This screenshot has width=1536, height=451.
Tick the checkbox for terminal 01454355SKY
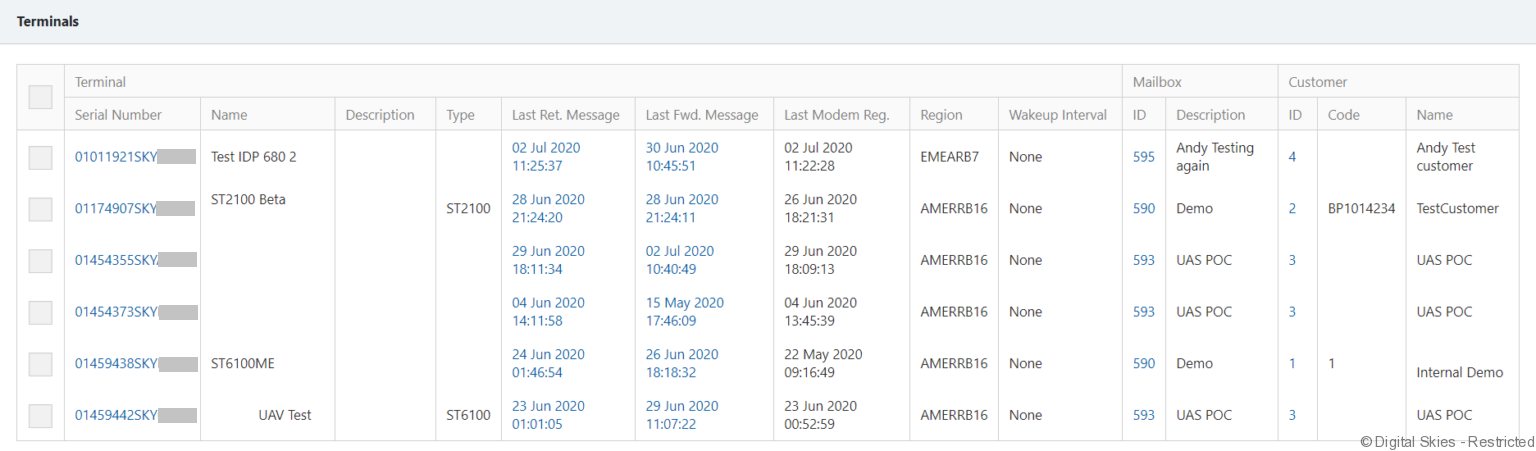[x=40, y=260]
